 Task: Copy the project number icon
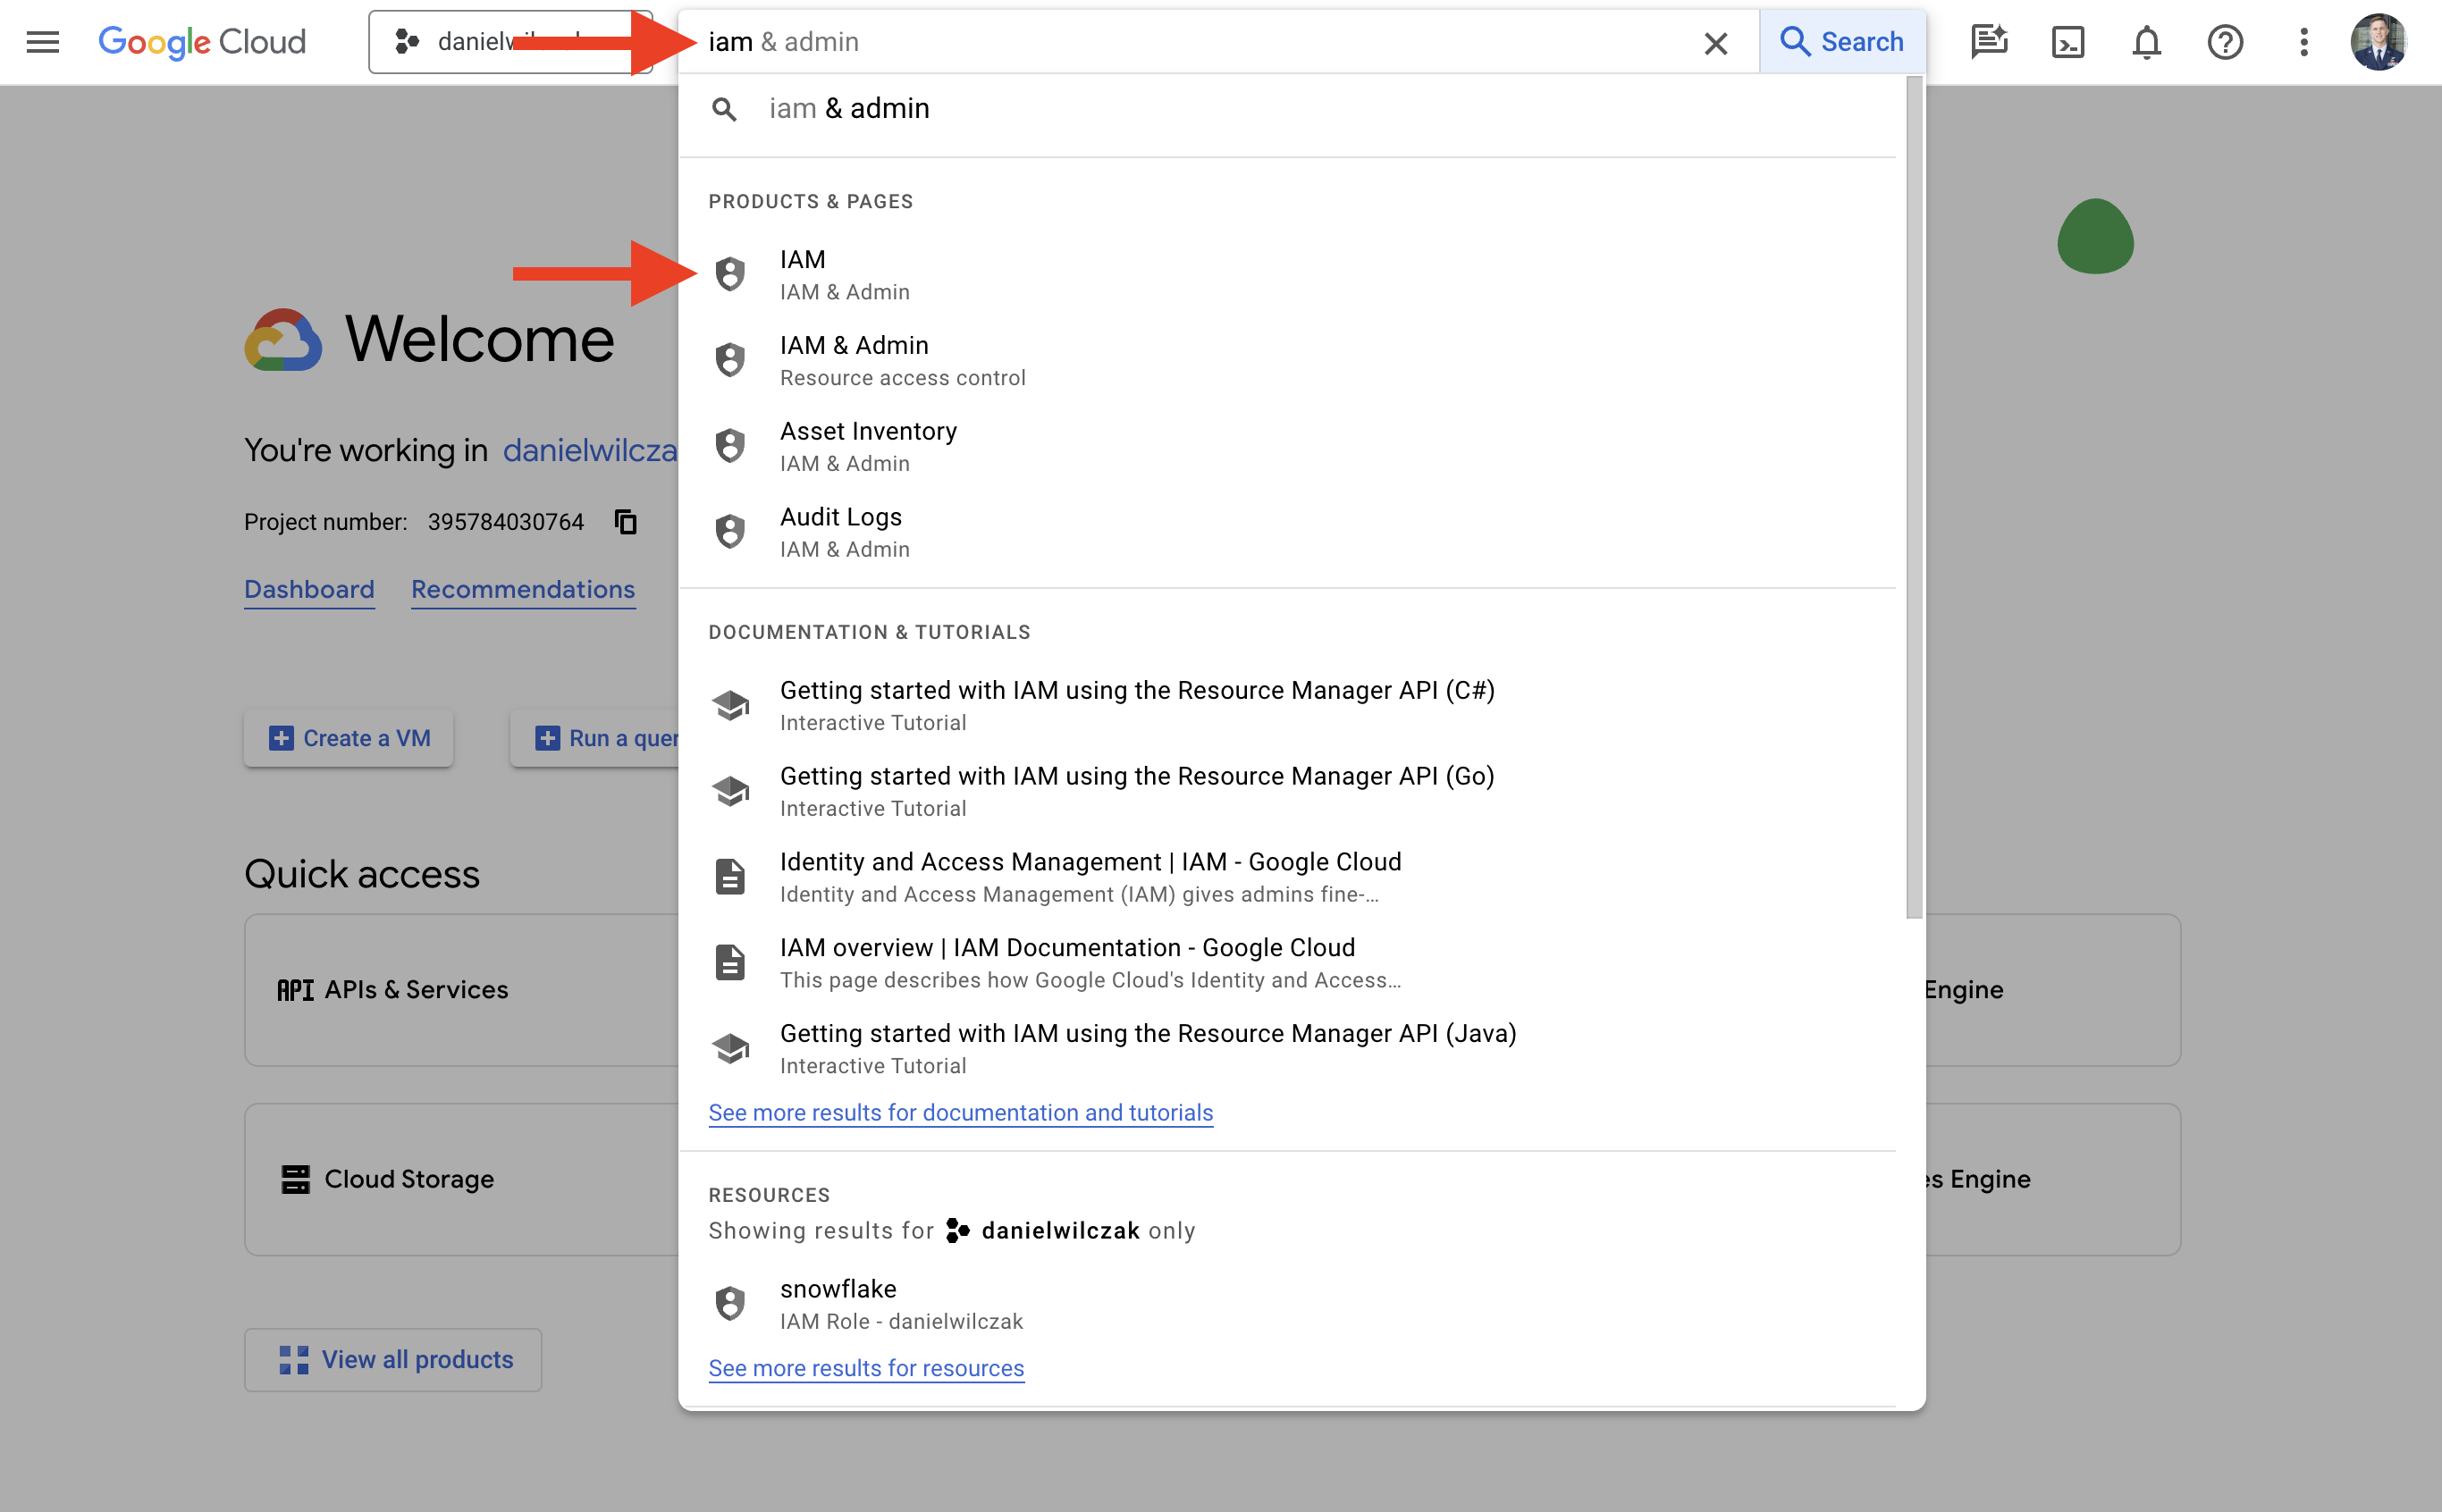625,522
